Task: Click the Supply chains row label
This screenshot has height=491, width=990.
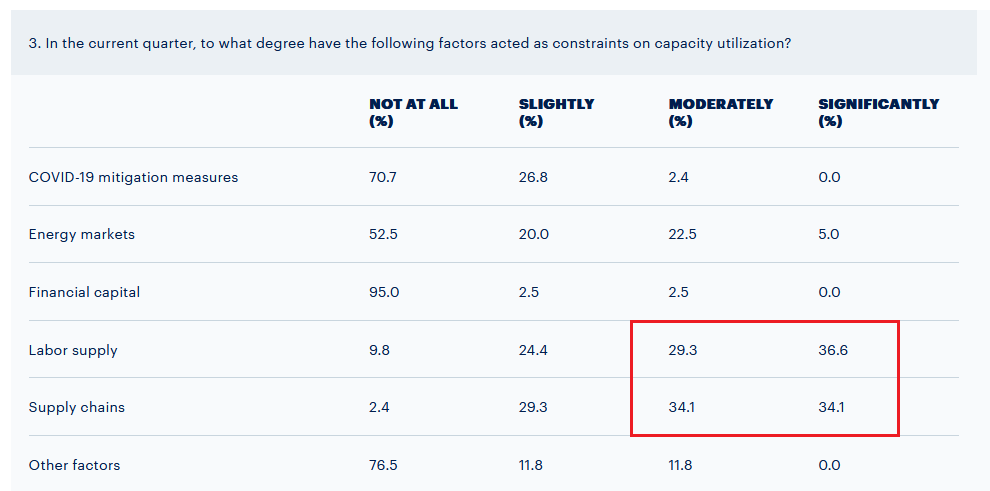Action: [76, 408]
